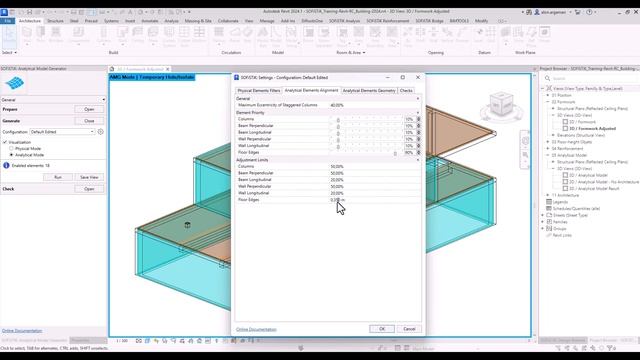Click the Column tool in ribbon
Screen dimensions: 640x360
(104, 33)
